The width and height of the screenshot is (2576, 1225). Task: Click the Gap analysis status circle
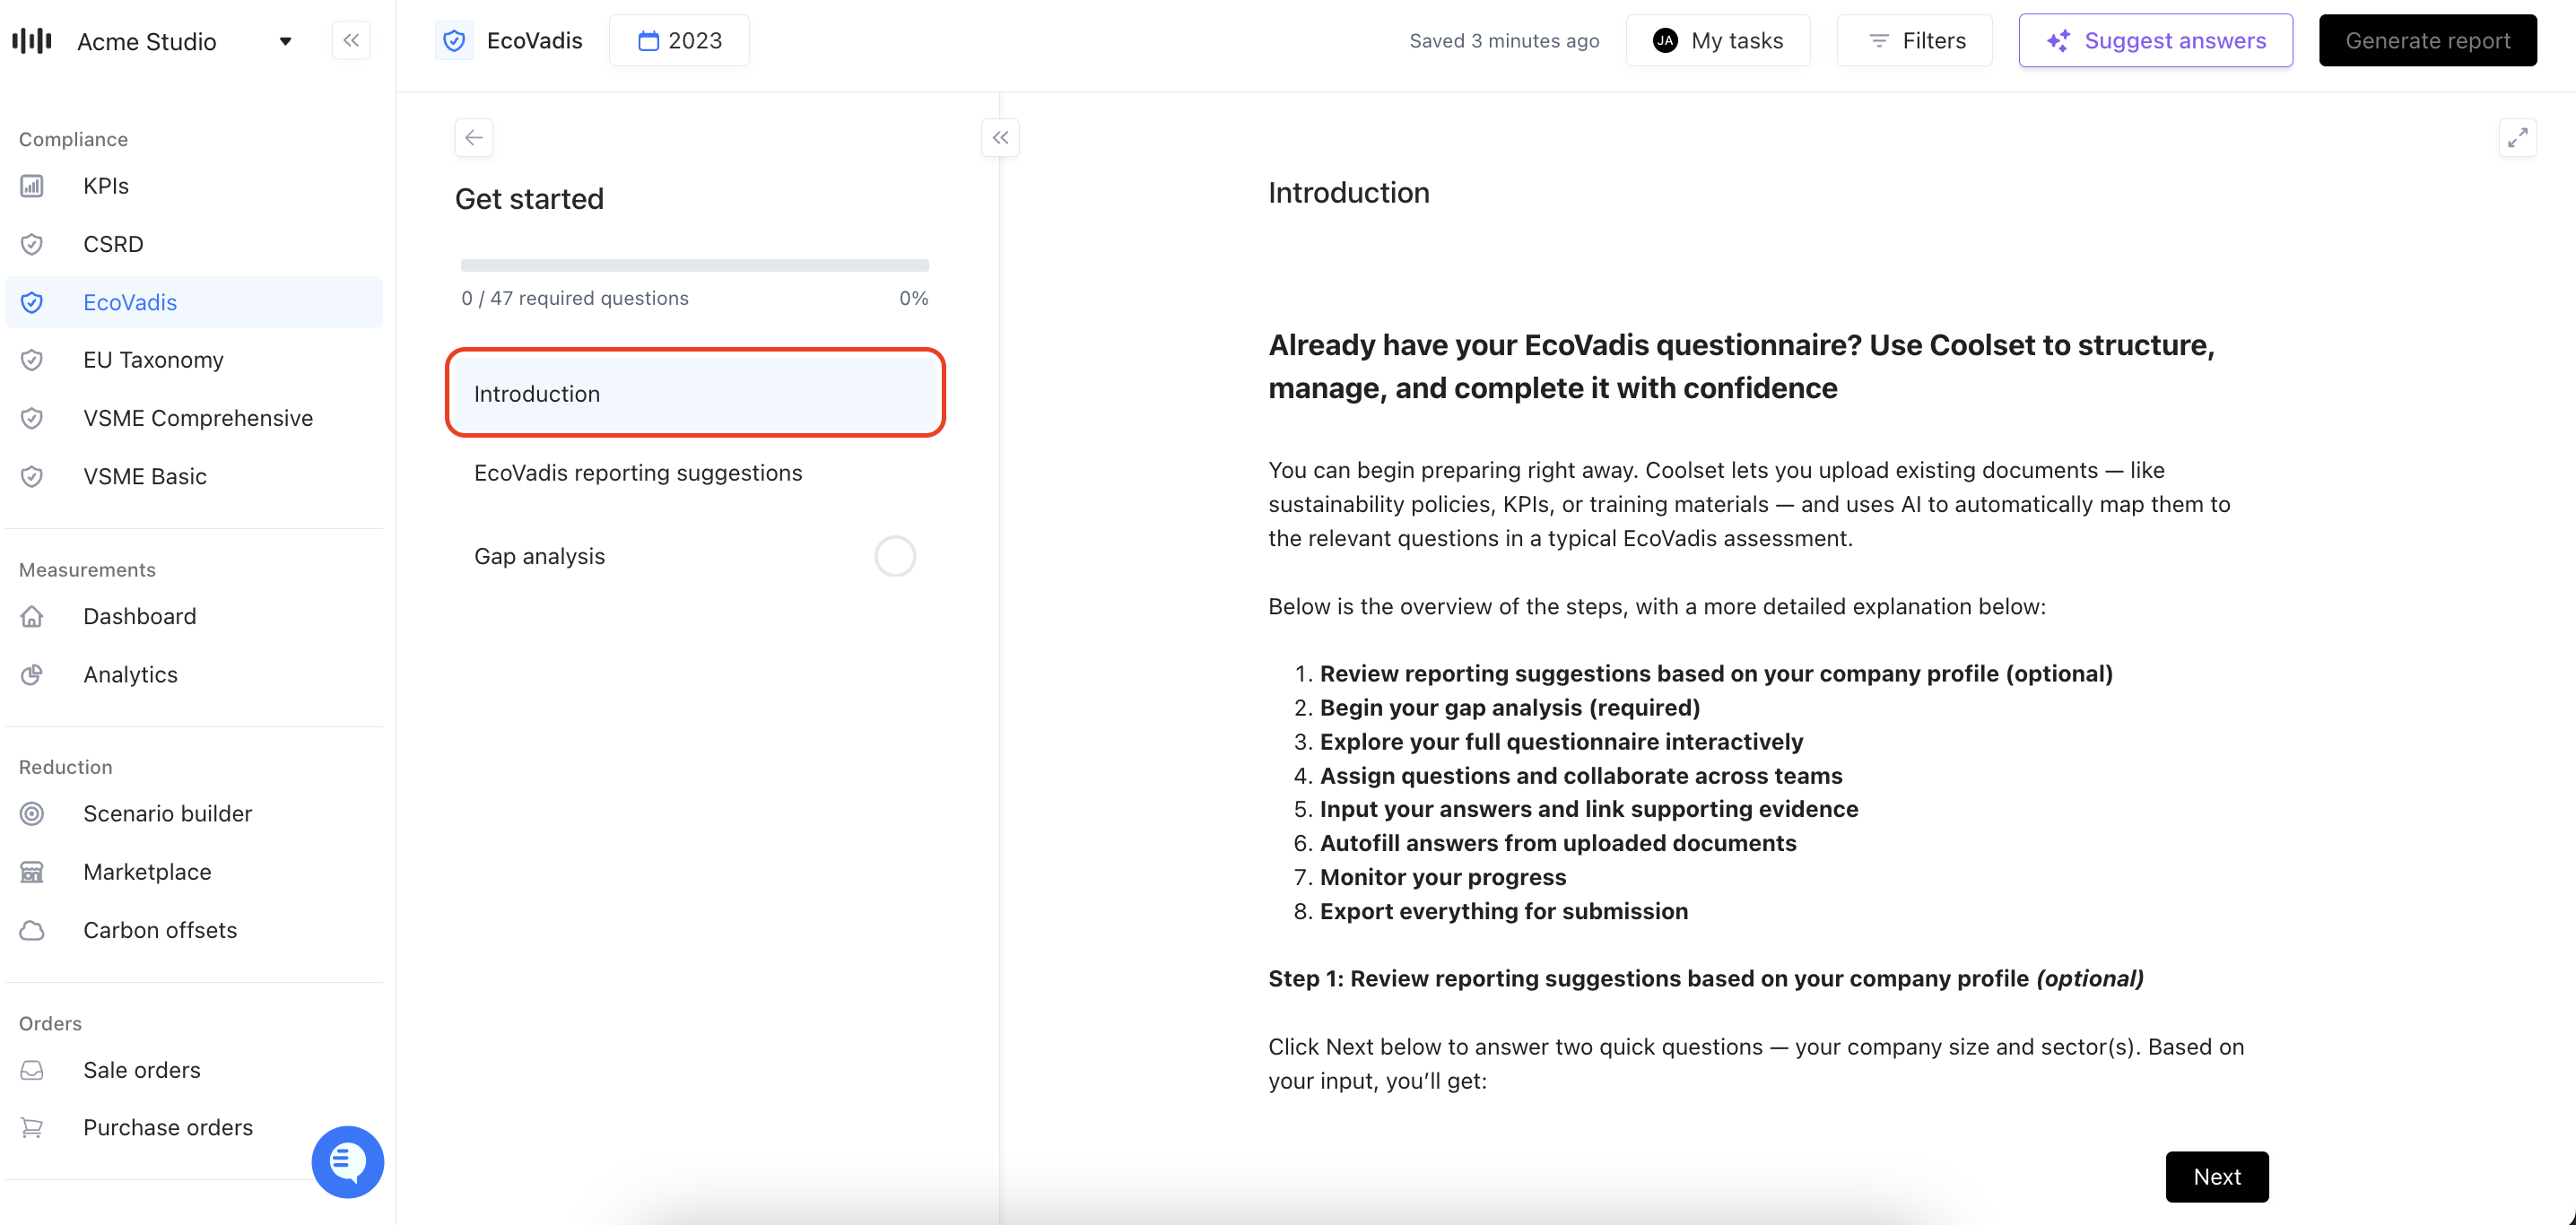coord(895,556)
